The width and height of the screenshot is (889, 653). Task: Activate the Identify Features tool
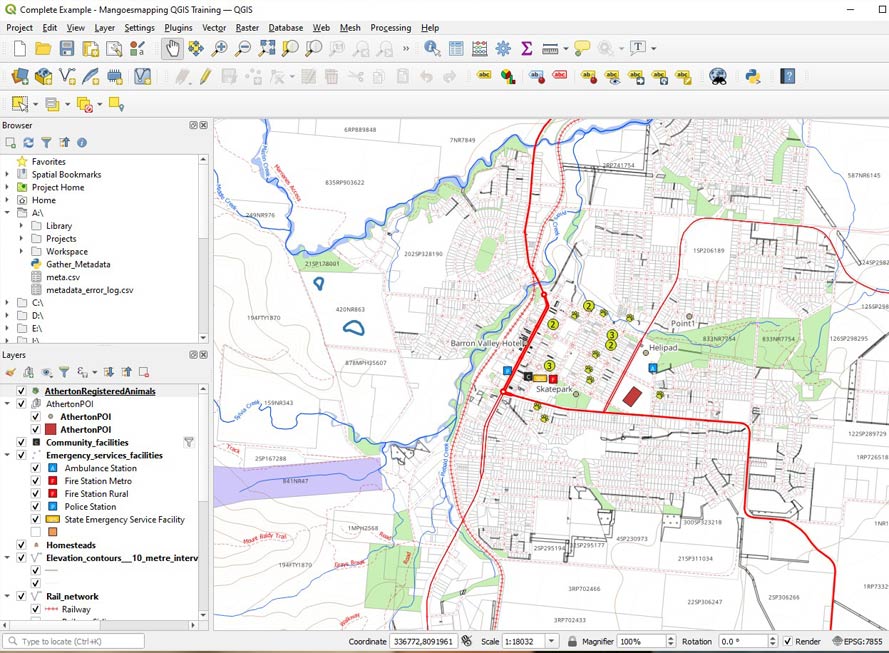coord(432,49)
